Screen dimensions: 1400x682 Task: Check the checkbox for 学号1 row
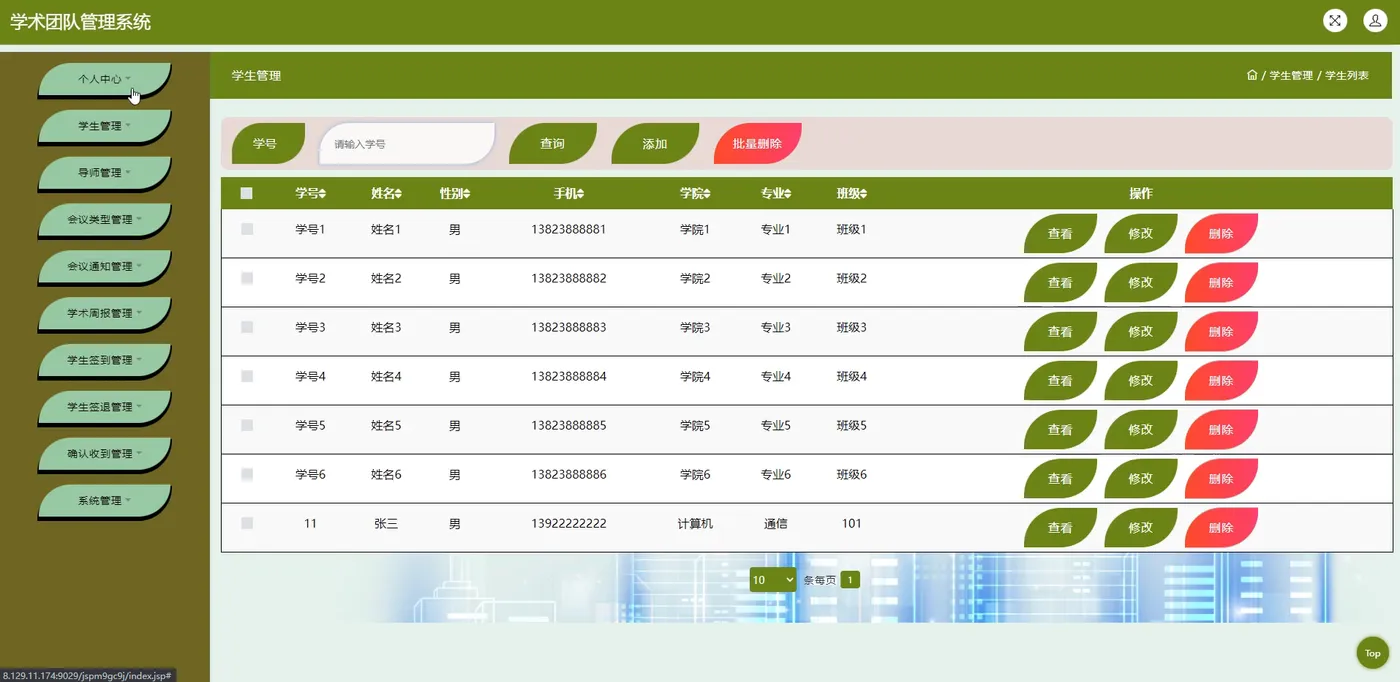tap(247, 229)
